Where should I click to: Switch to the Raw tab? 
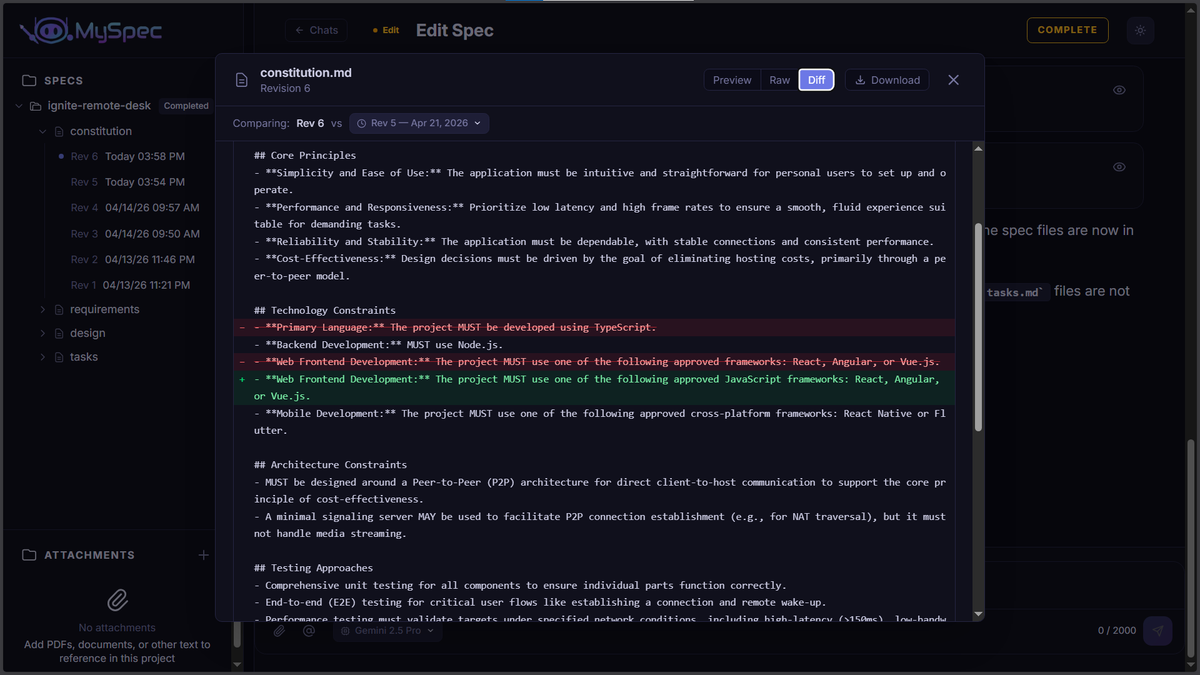pyautogui.click(x=780, y=80)
